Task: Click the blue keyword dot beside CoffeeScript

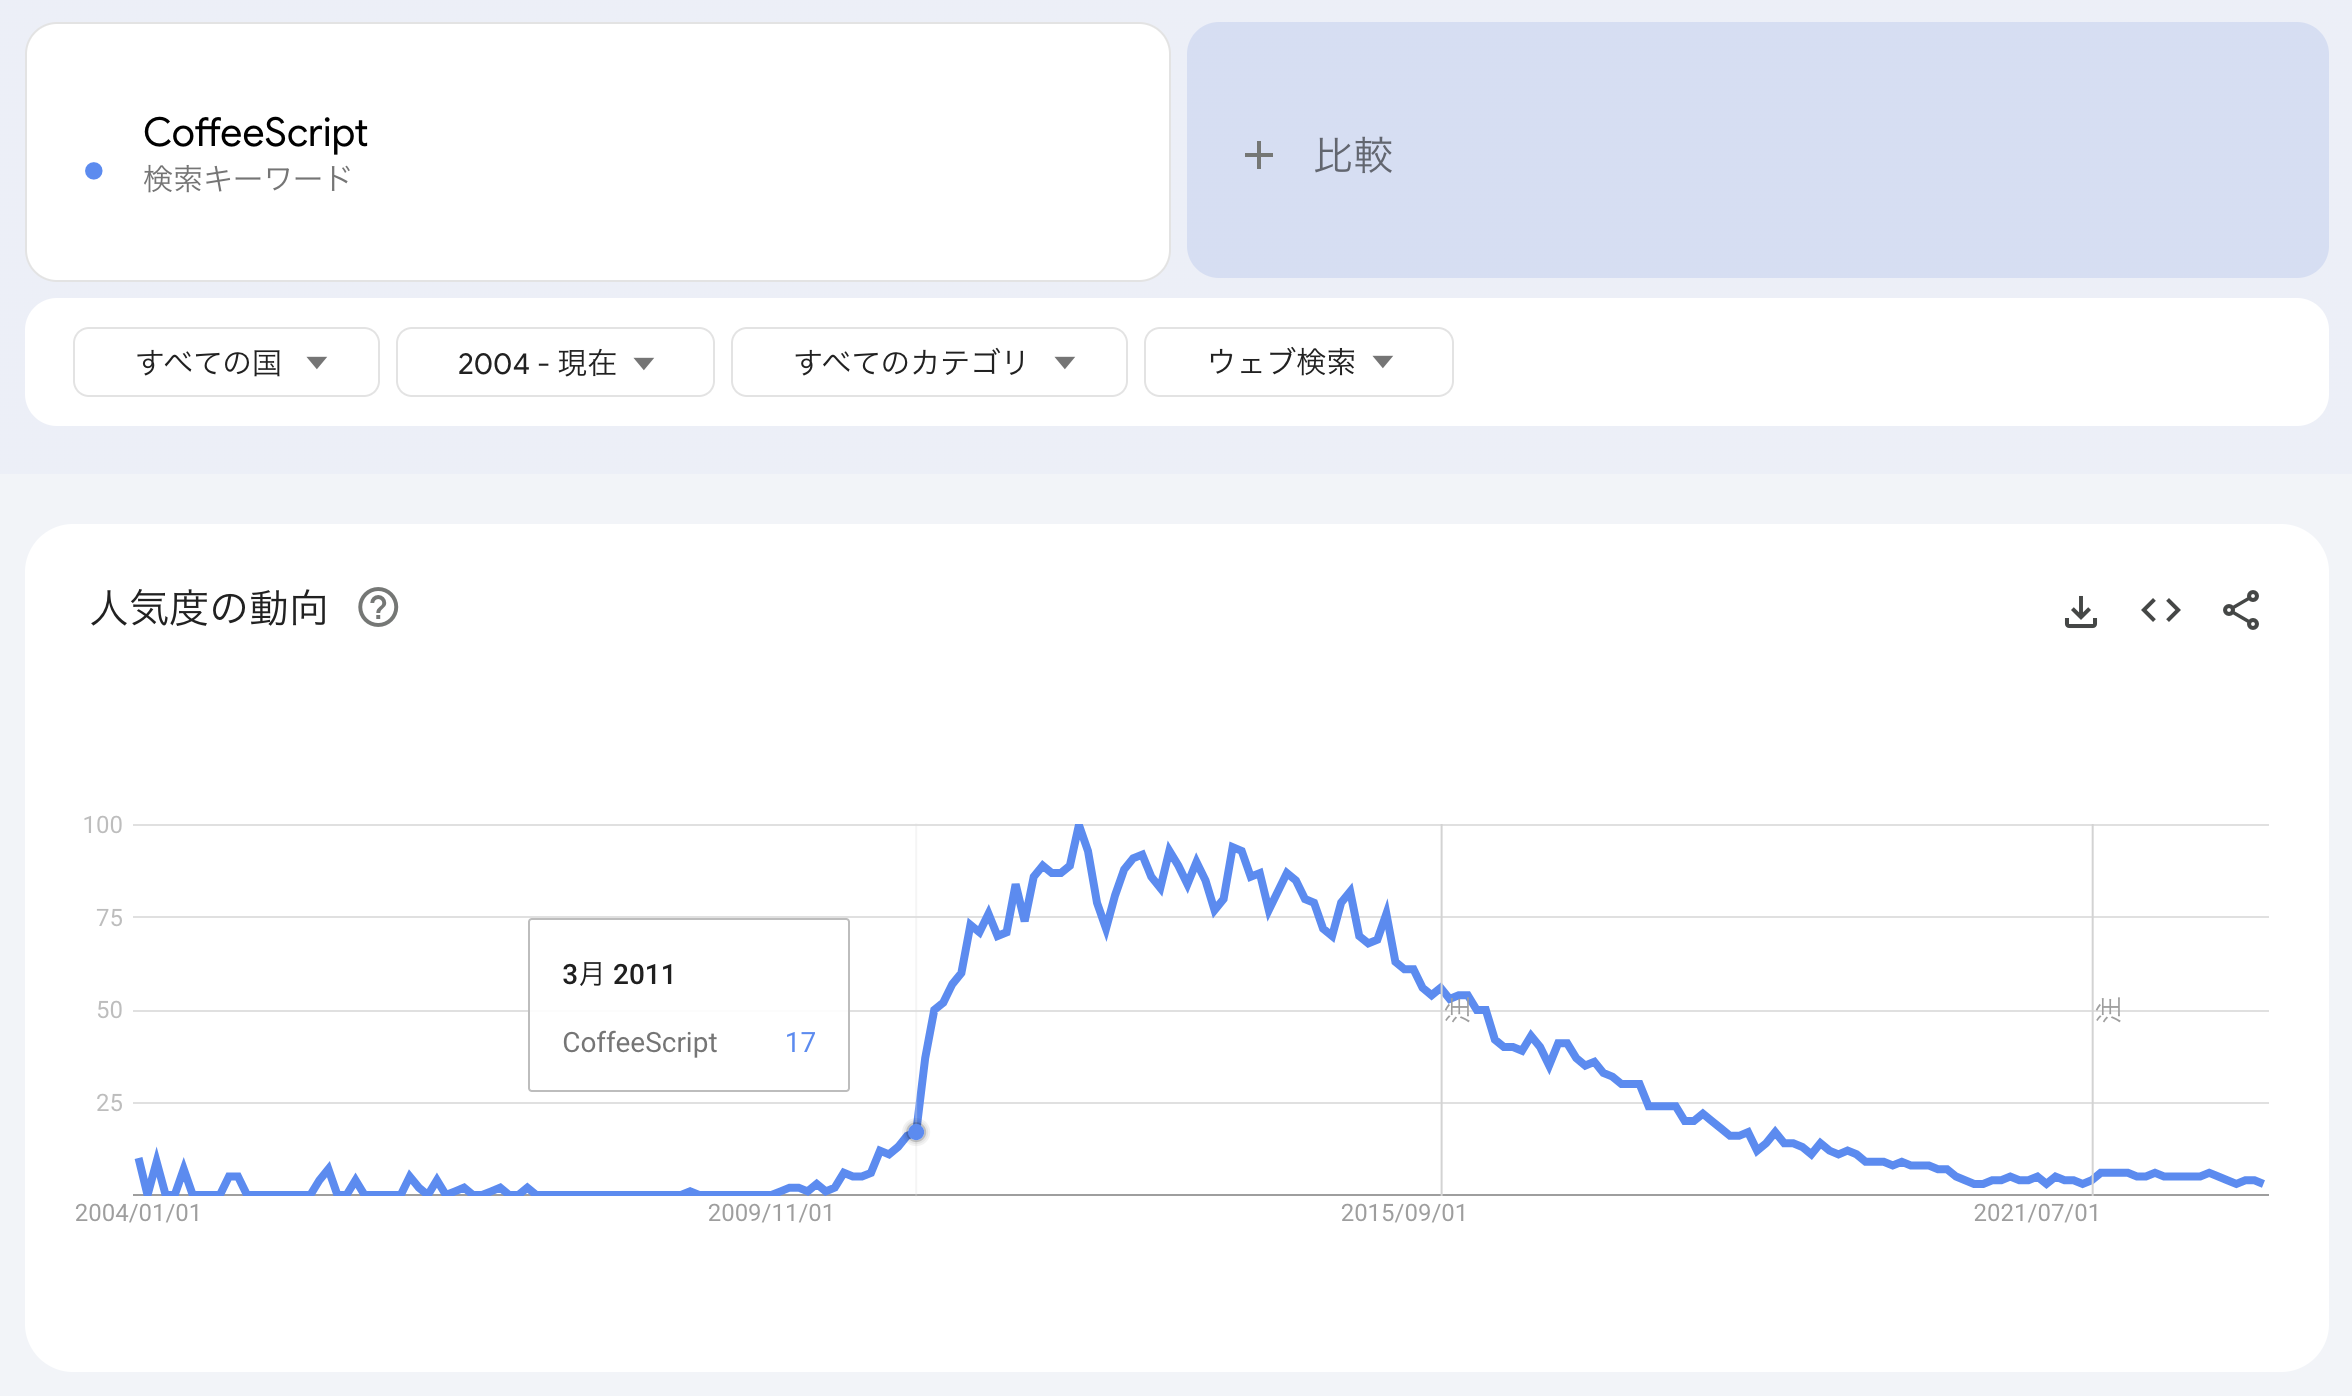Action: (92, 173)
